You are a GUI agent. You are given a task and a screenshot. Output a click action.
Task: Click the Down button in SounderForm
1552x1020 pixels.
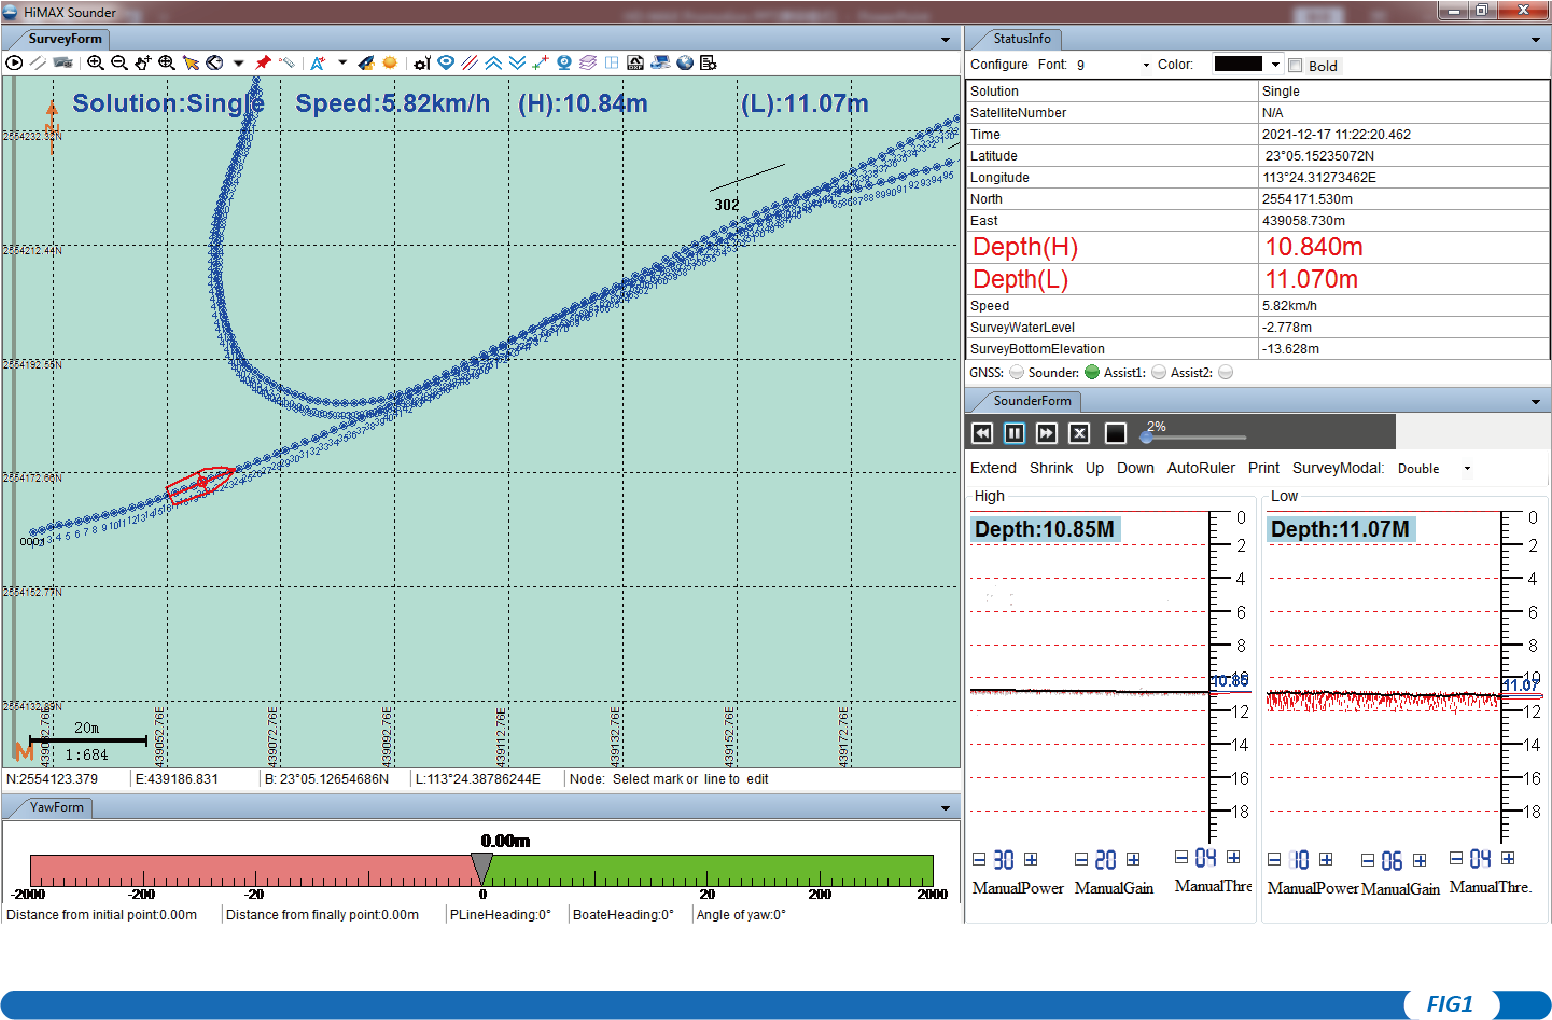coord(1135,468)
